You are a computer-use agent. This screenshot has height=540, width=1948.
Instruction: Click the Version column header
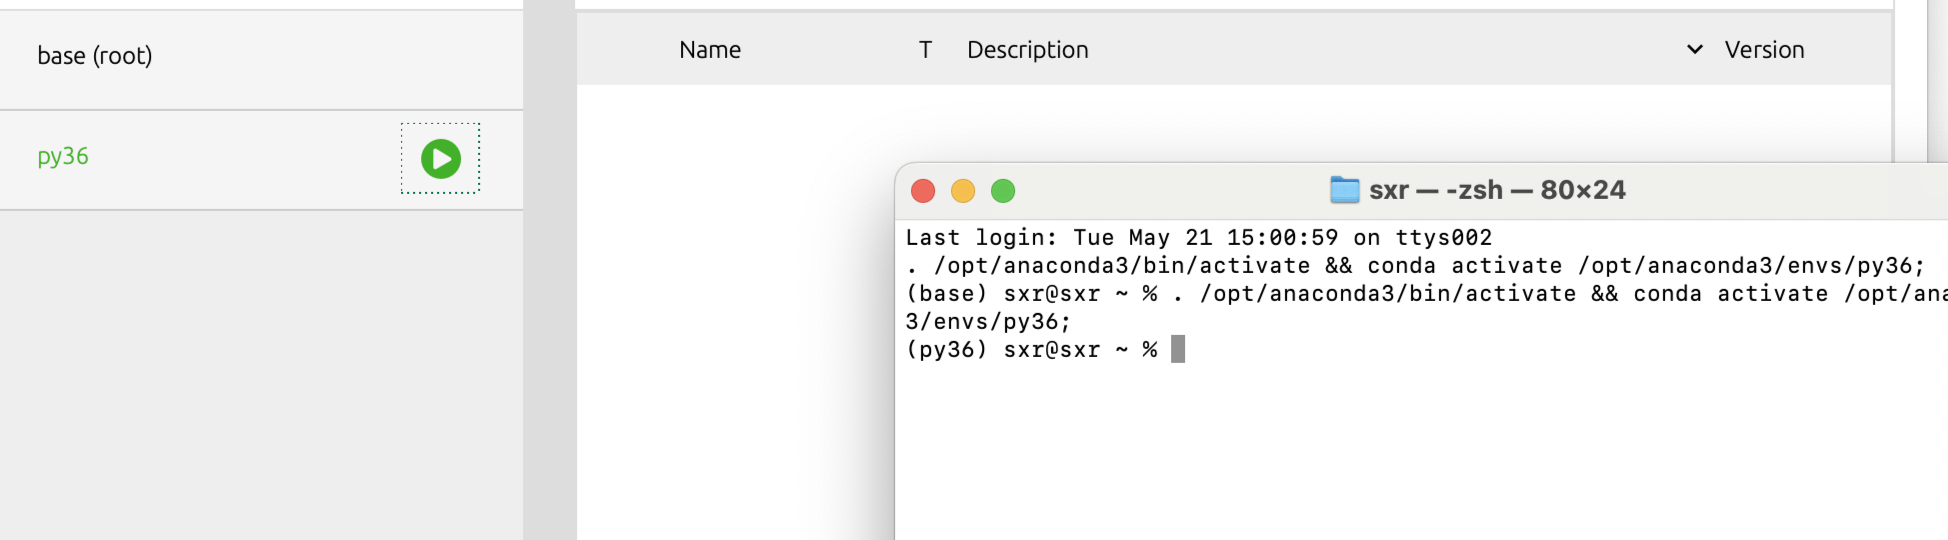(1764, 50)
